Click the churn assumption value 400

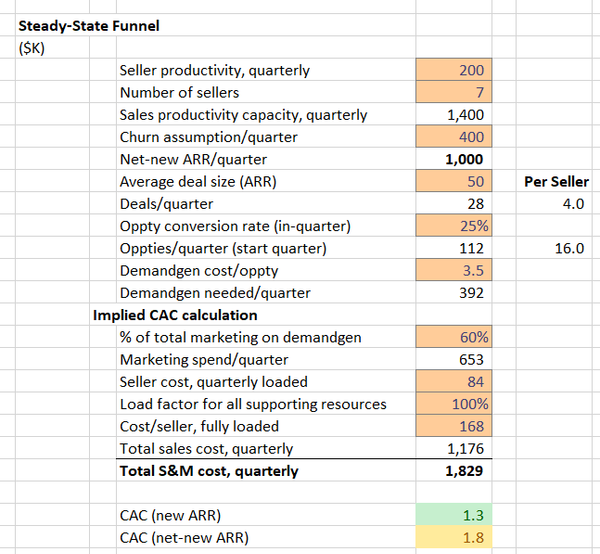point(454,136)
